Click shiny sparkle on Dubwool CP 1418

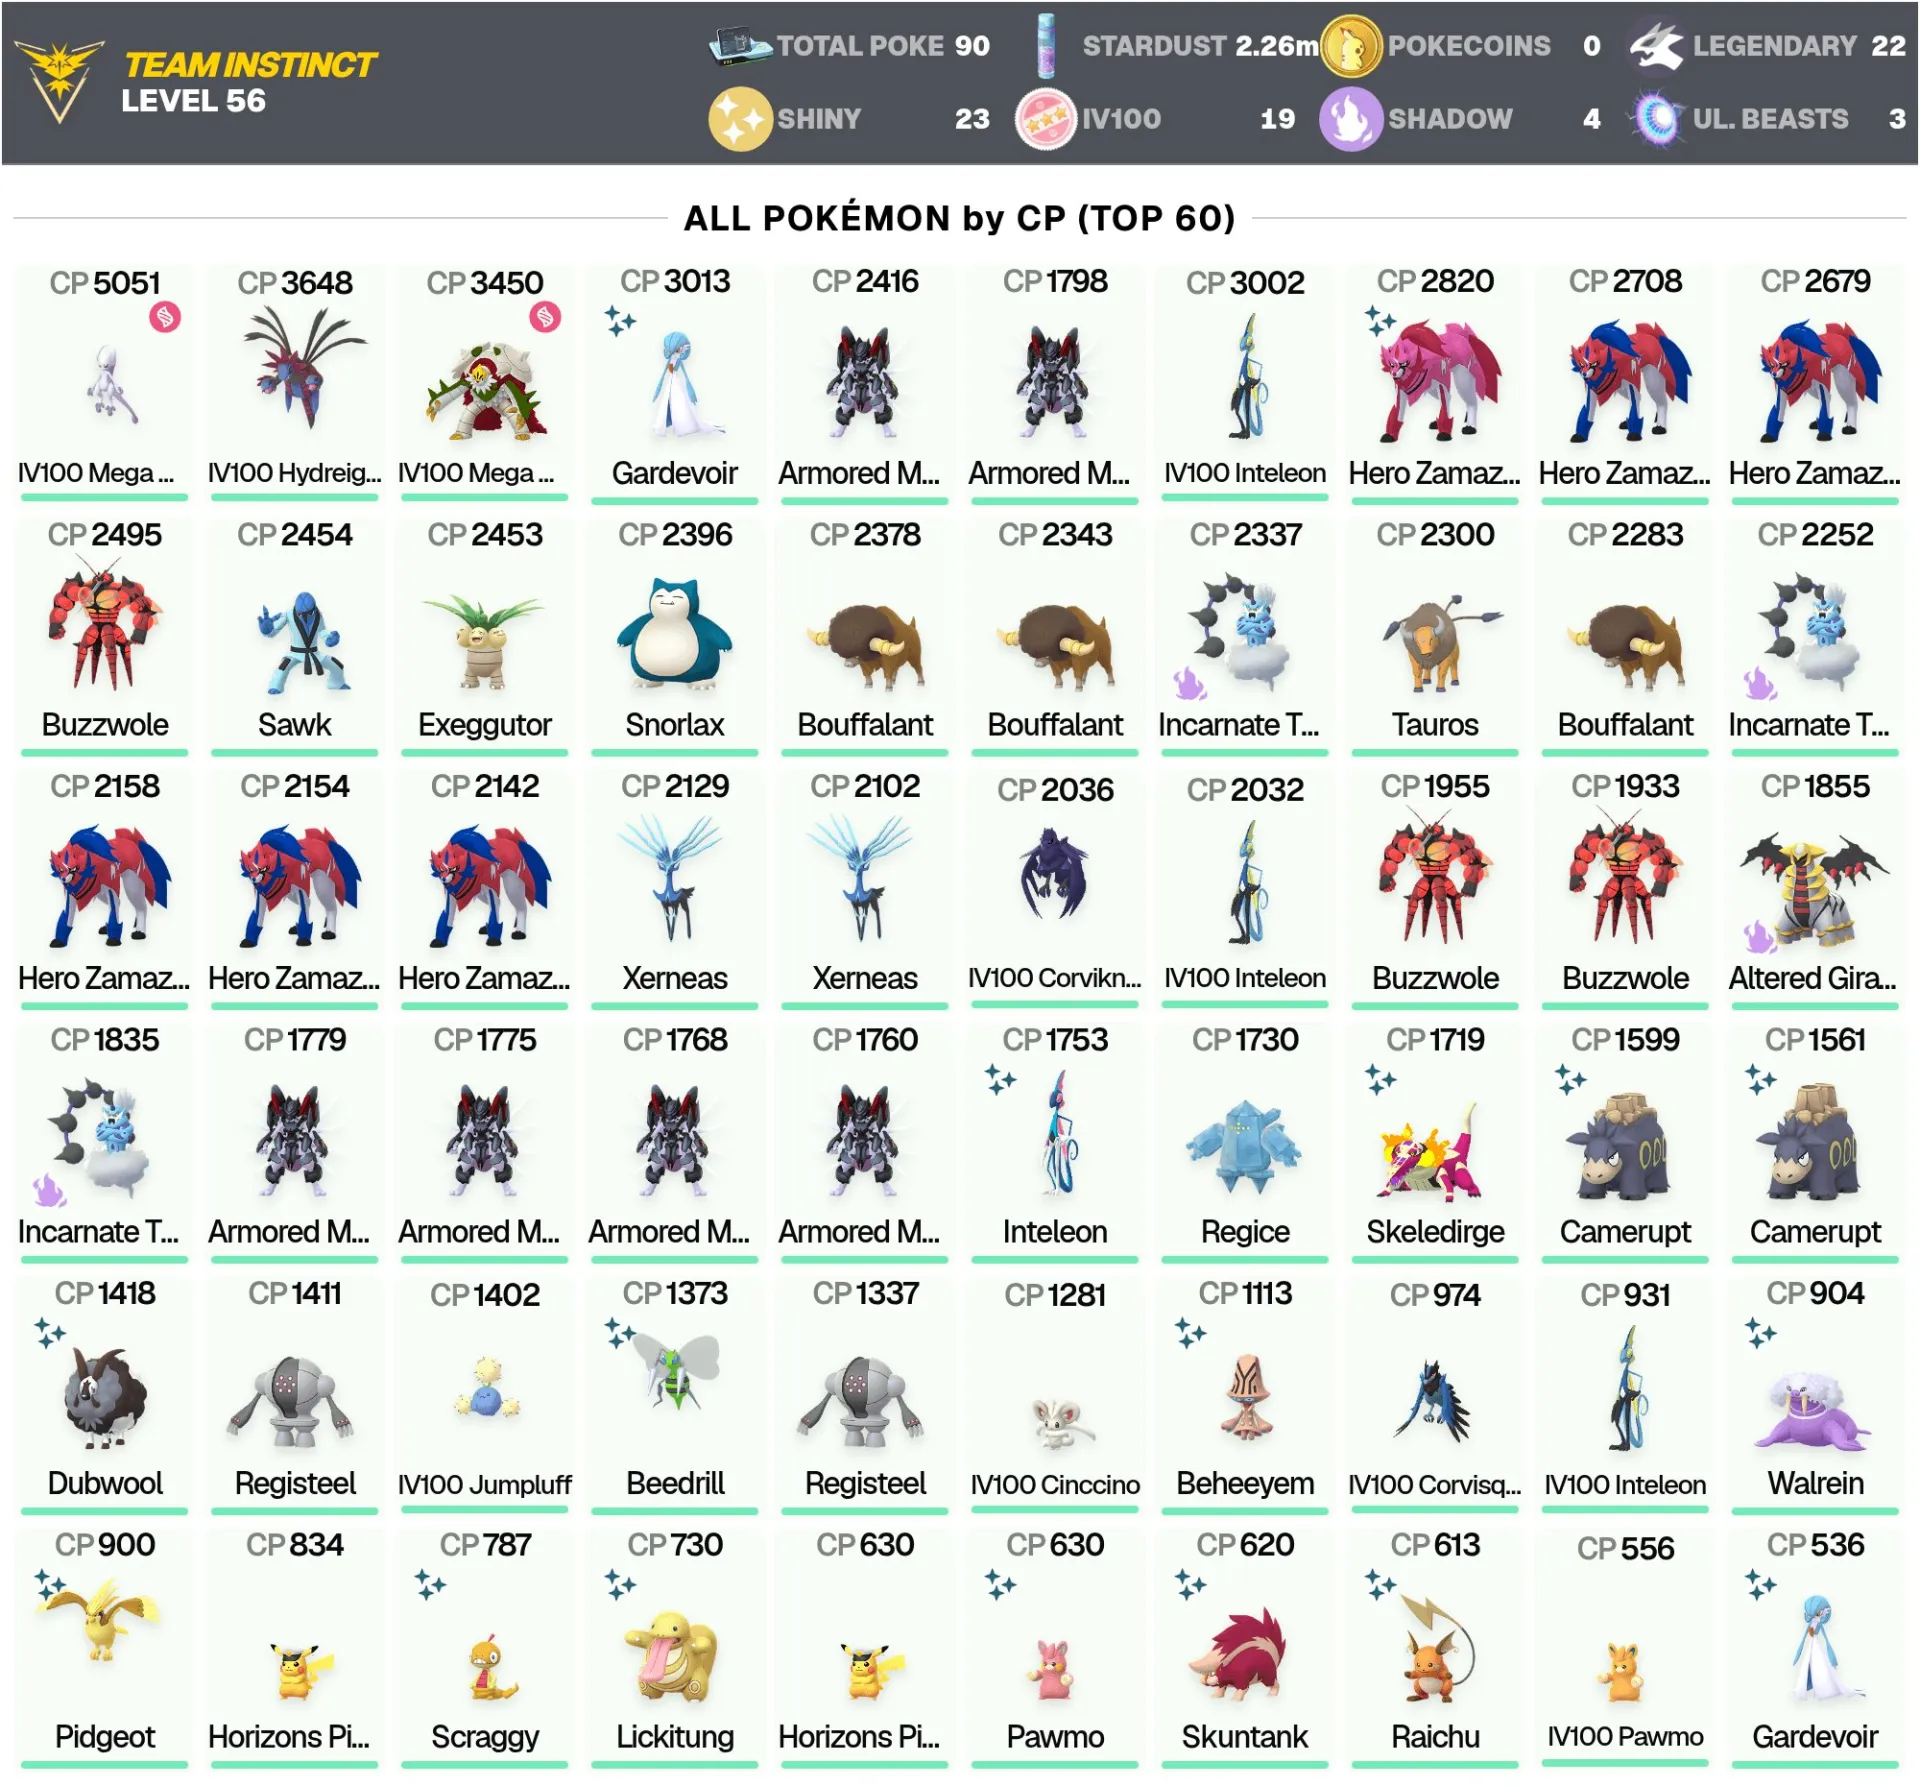pyautogui.click(x=50, y=1334)
